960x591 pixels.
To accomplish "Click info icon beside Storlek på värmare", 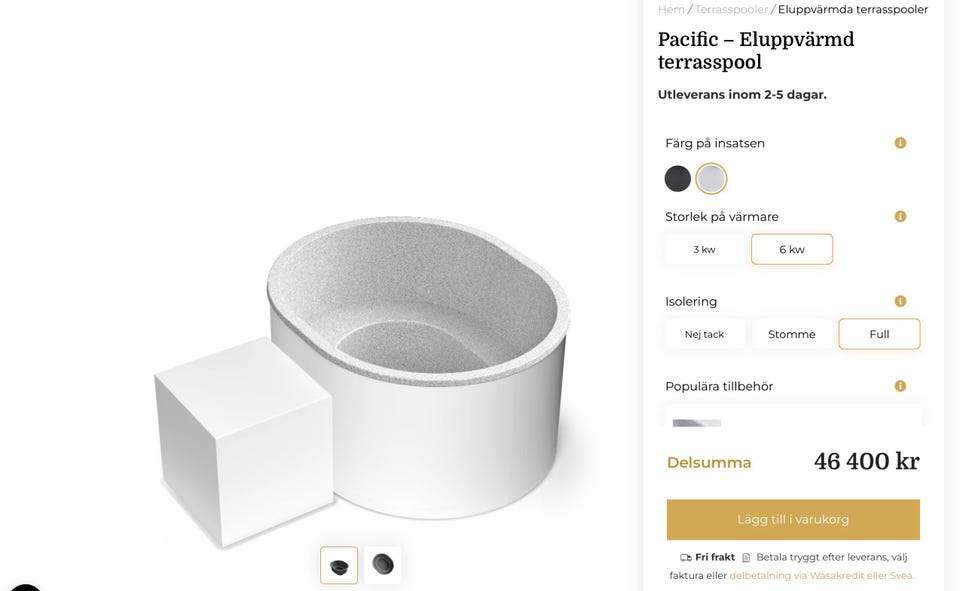I will [x=900, y=216].
